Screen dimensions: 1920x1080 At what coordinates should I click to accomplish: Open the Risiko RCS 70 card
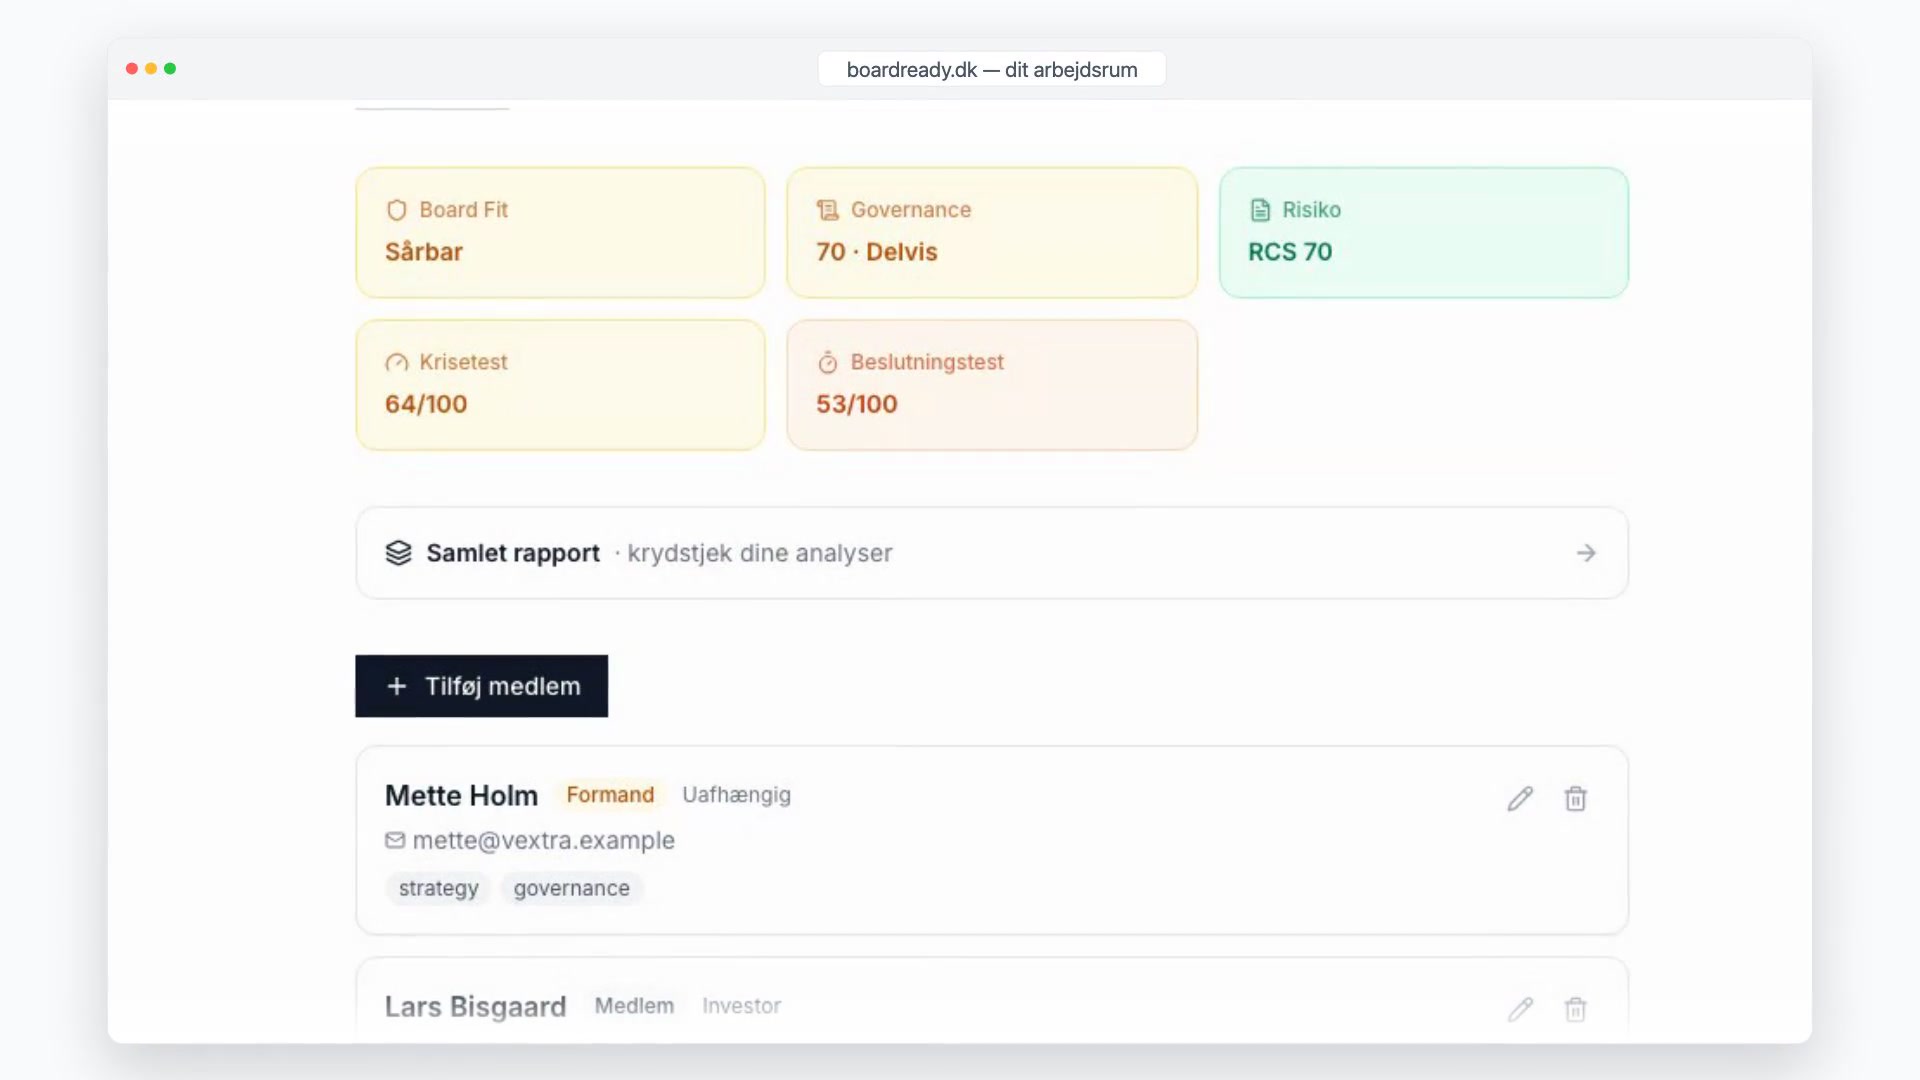pyautogui.click(x=1424, y=232)
